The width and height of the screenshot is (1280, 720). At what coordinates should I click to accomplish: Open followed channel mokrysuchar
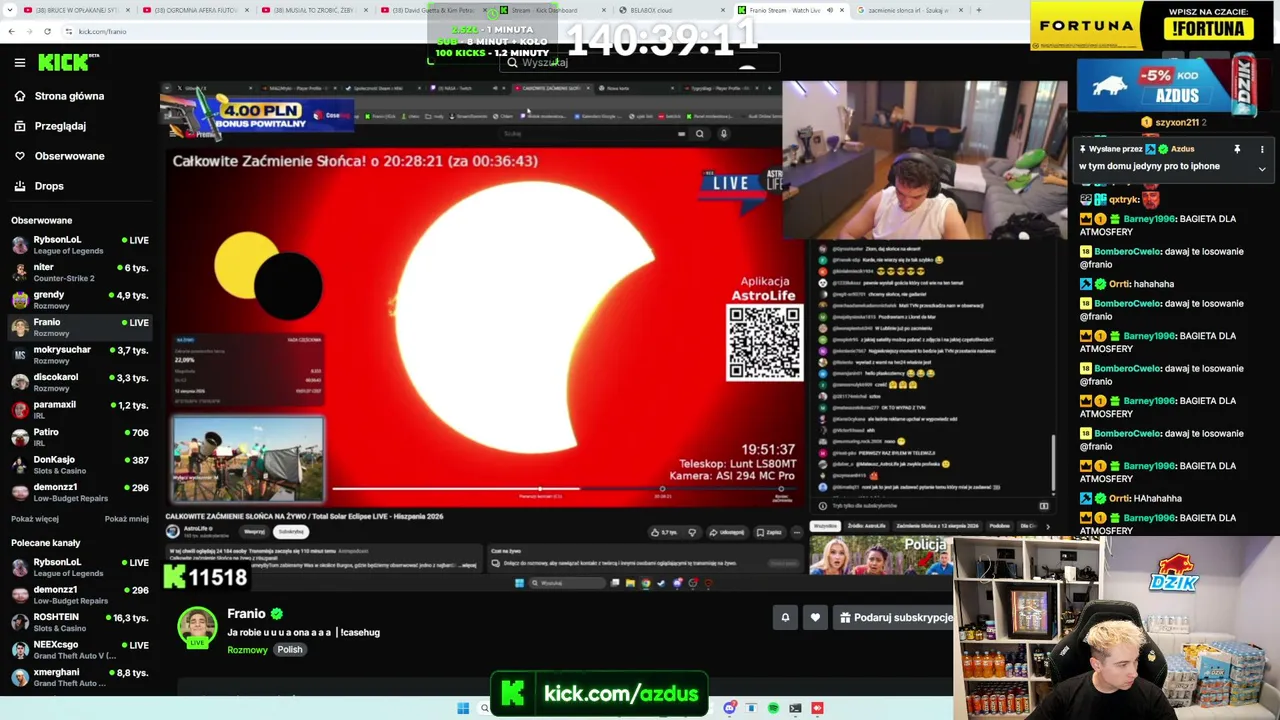tap(80, 355)
